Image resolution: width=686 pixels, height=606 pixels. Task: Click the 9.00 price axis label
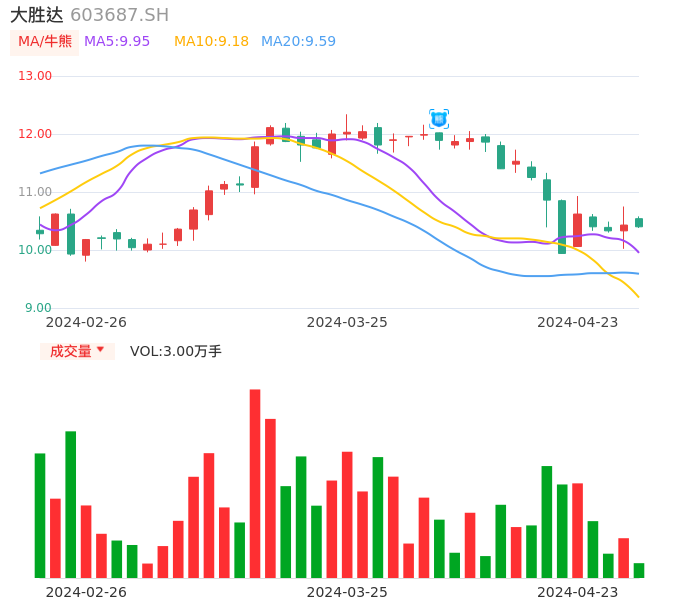coord(39,308)
